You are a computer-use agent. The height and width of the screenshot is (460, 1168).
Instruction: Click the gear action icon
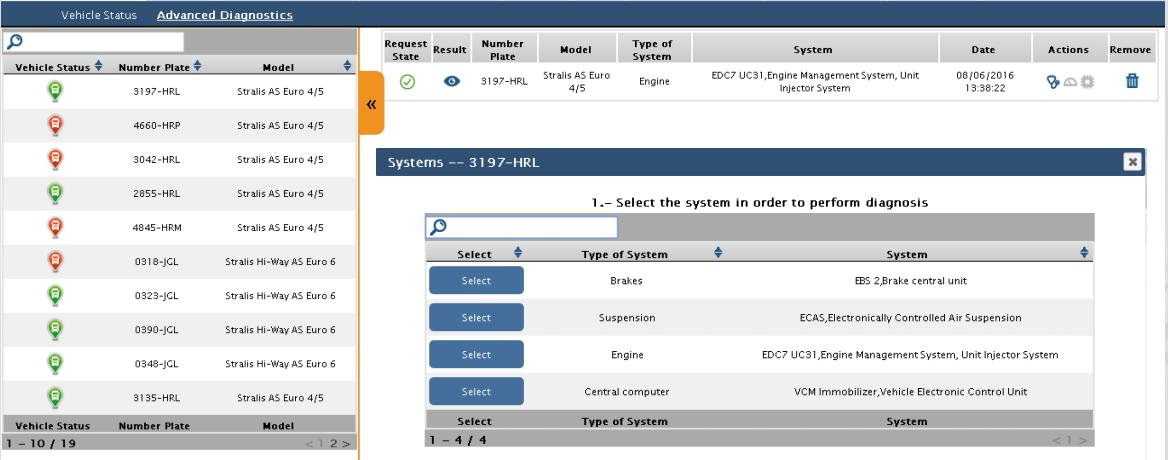(1088, 82)
